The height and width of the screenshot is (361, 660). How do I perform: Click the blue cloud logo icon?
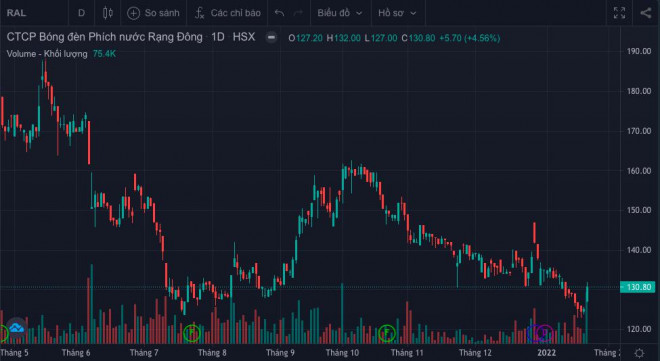pyautogui.click(x=16, y=328)
